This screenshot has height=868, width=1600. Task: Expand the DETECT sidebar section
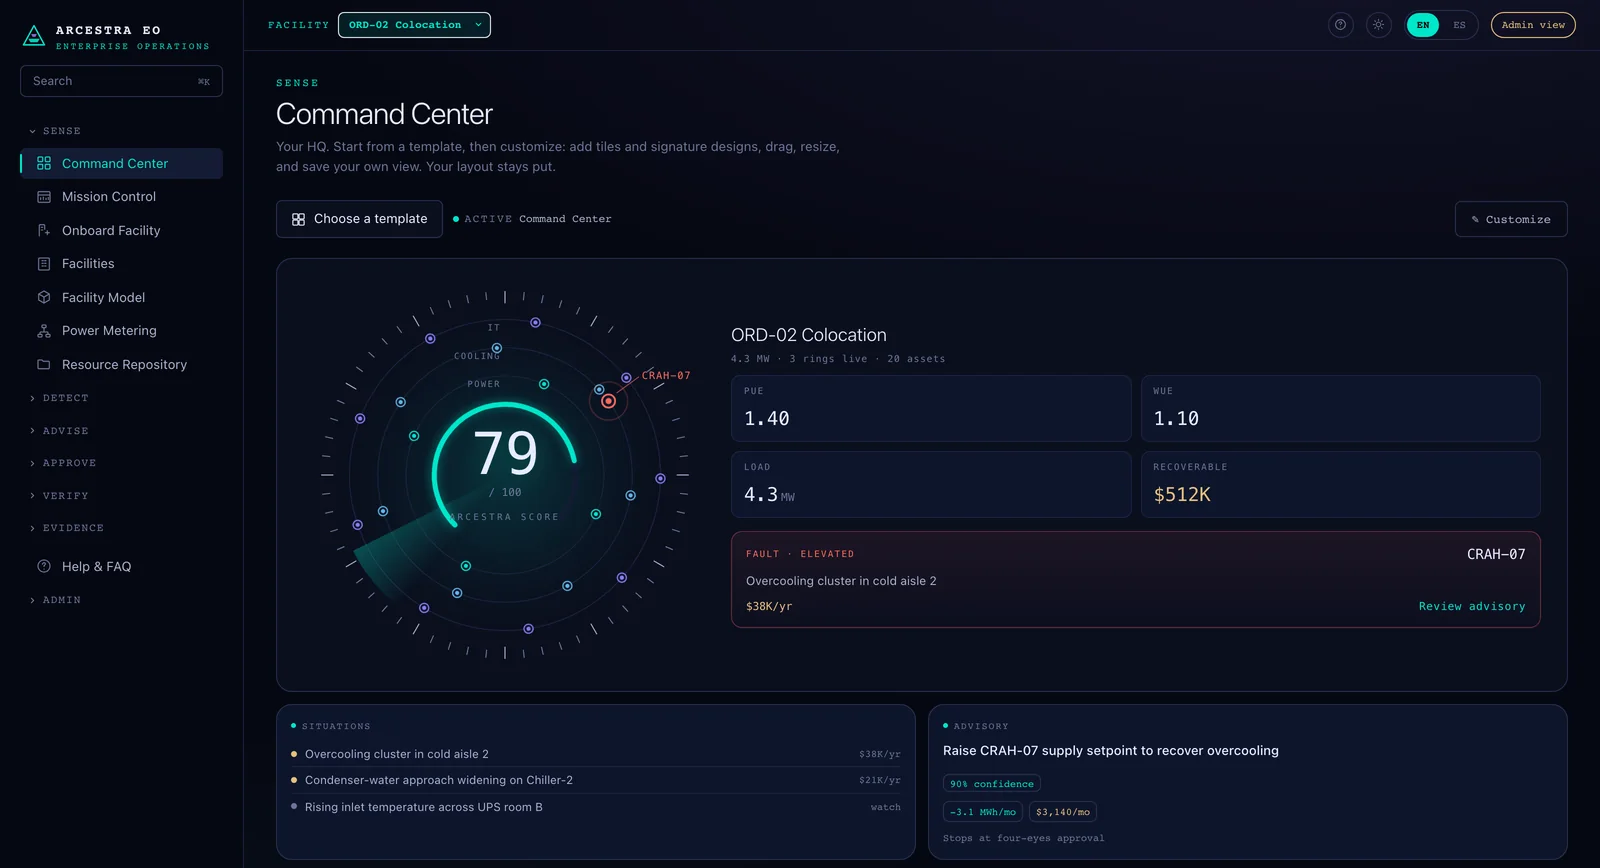pos(59,398)
